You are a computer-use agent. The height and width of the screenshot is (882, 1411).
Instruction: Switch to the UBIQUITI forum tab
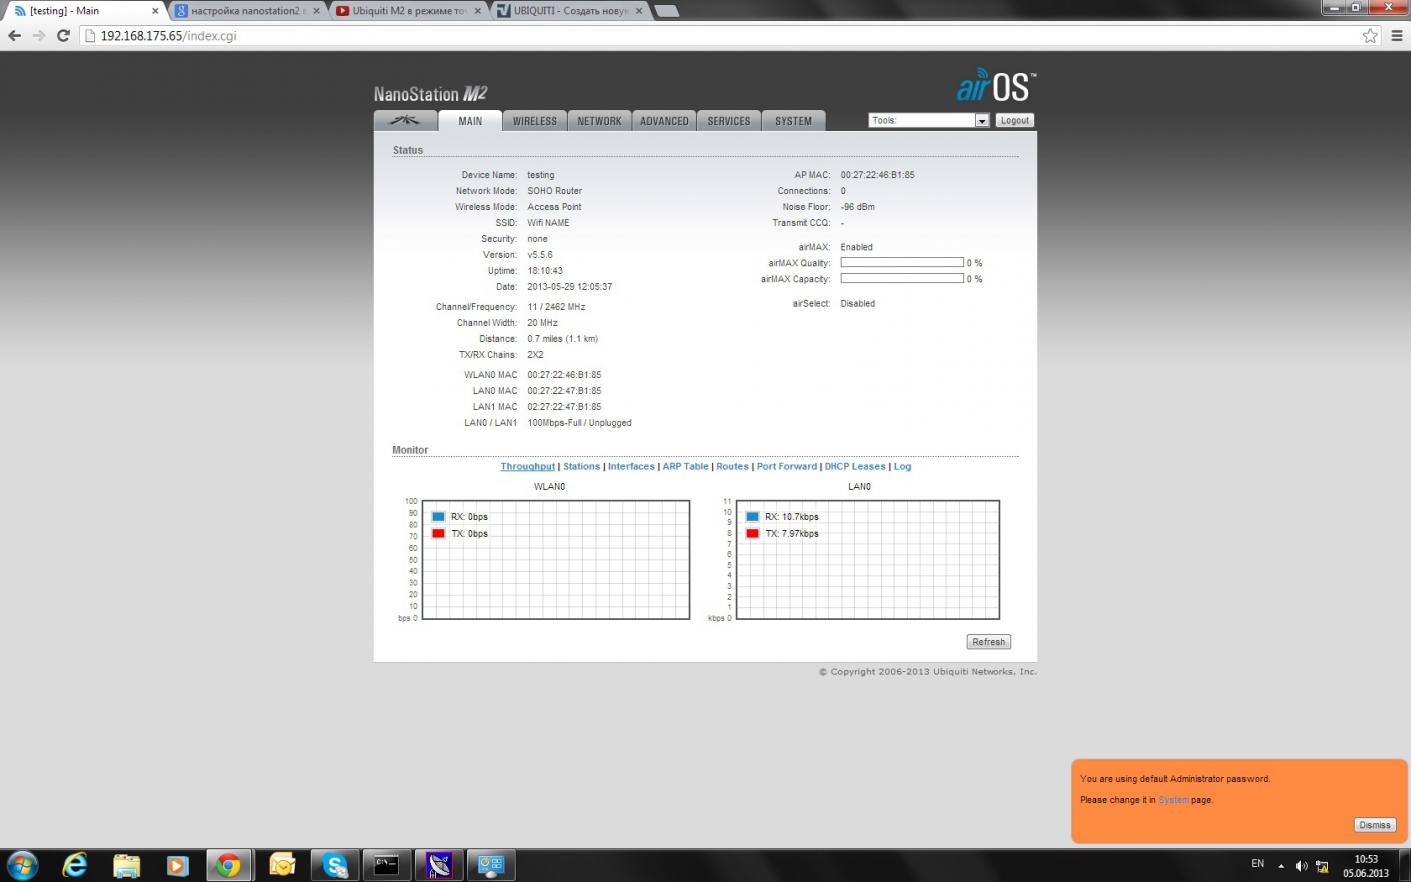(569, 11)
